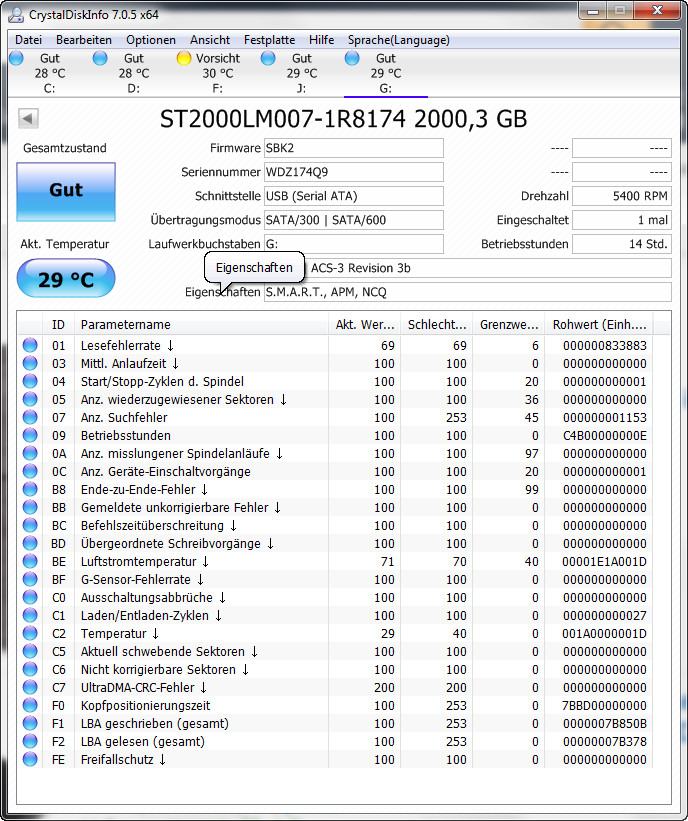This screenshot has width=688, height=821.
Task: Click status icon of Luftstromtemperatur row
Action: coord(30,561)
